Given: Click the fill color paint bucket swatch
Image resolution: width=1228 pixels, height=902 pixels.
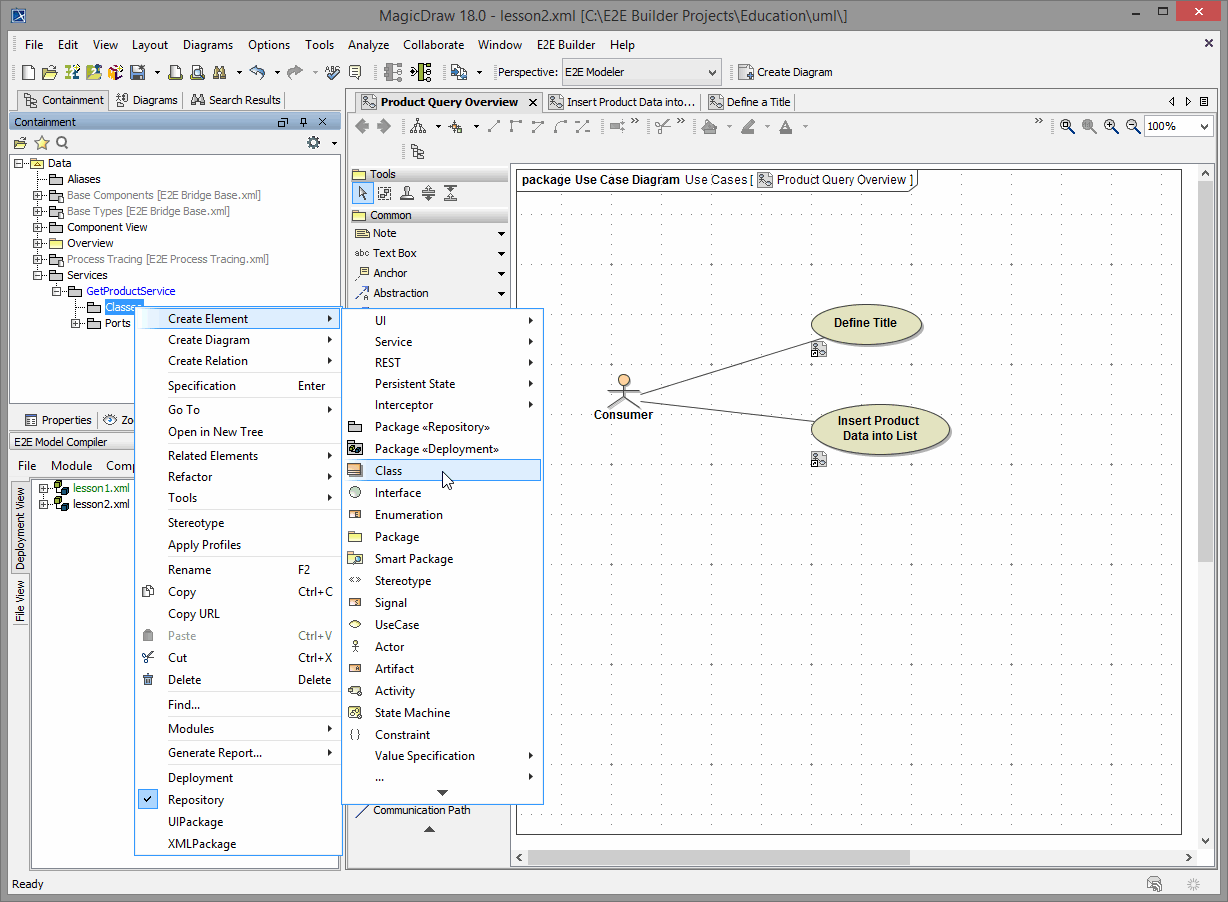Looking at the screenshot, I should 709,127.
